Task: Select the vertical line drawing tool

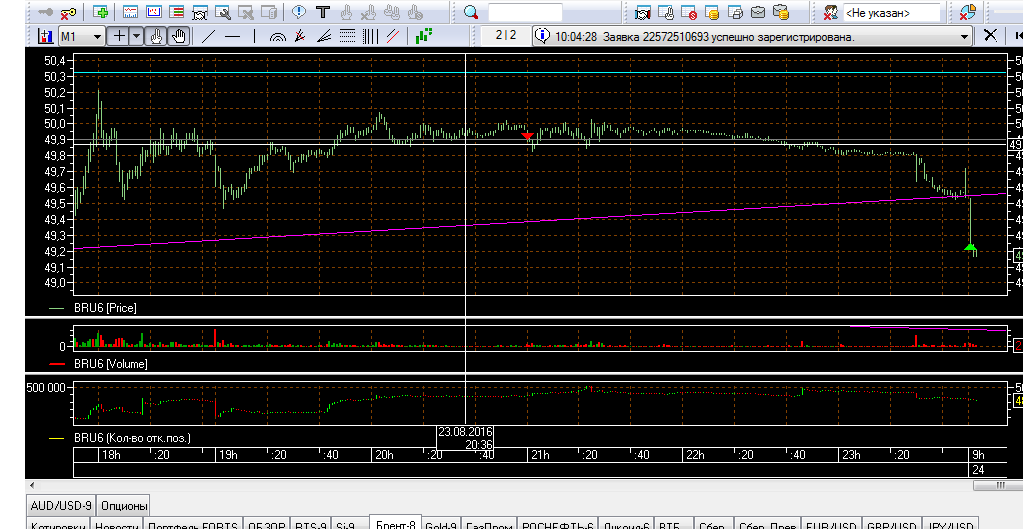Action: click(x=254, y=36)
